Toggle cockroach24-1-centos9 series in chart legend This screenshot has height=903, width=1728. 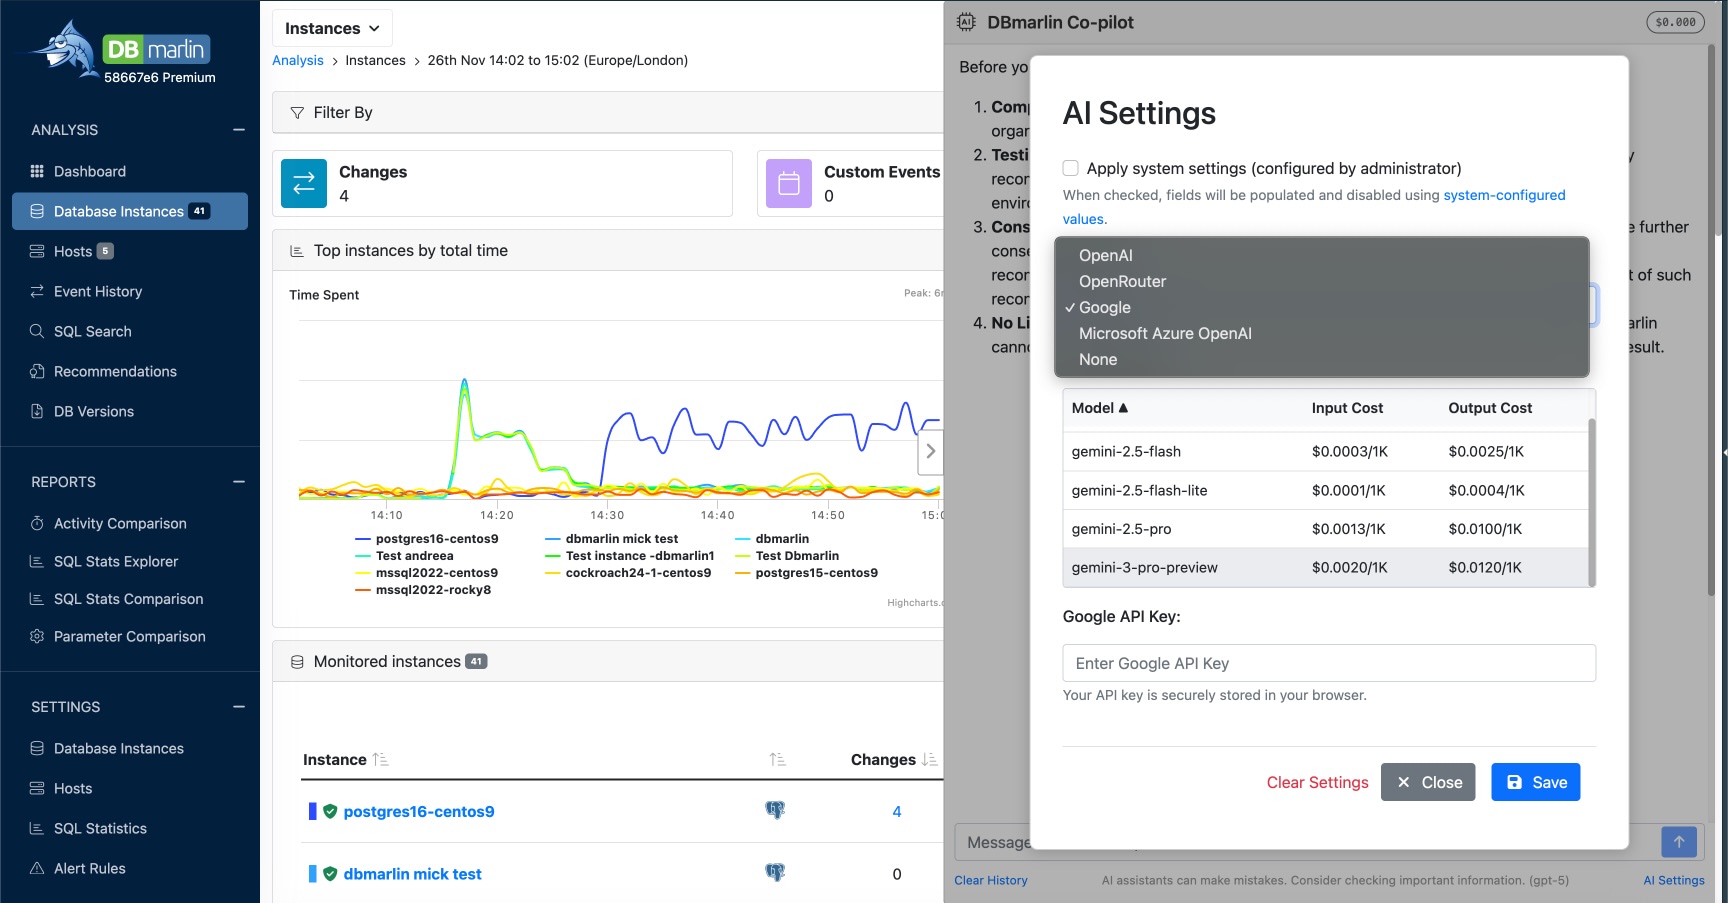pyautogui.click(x=629, y=573)
